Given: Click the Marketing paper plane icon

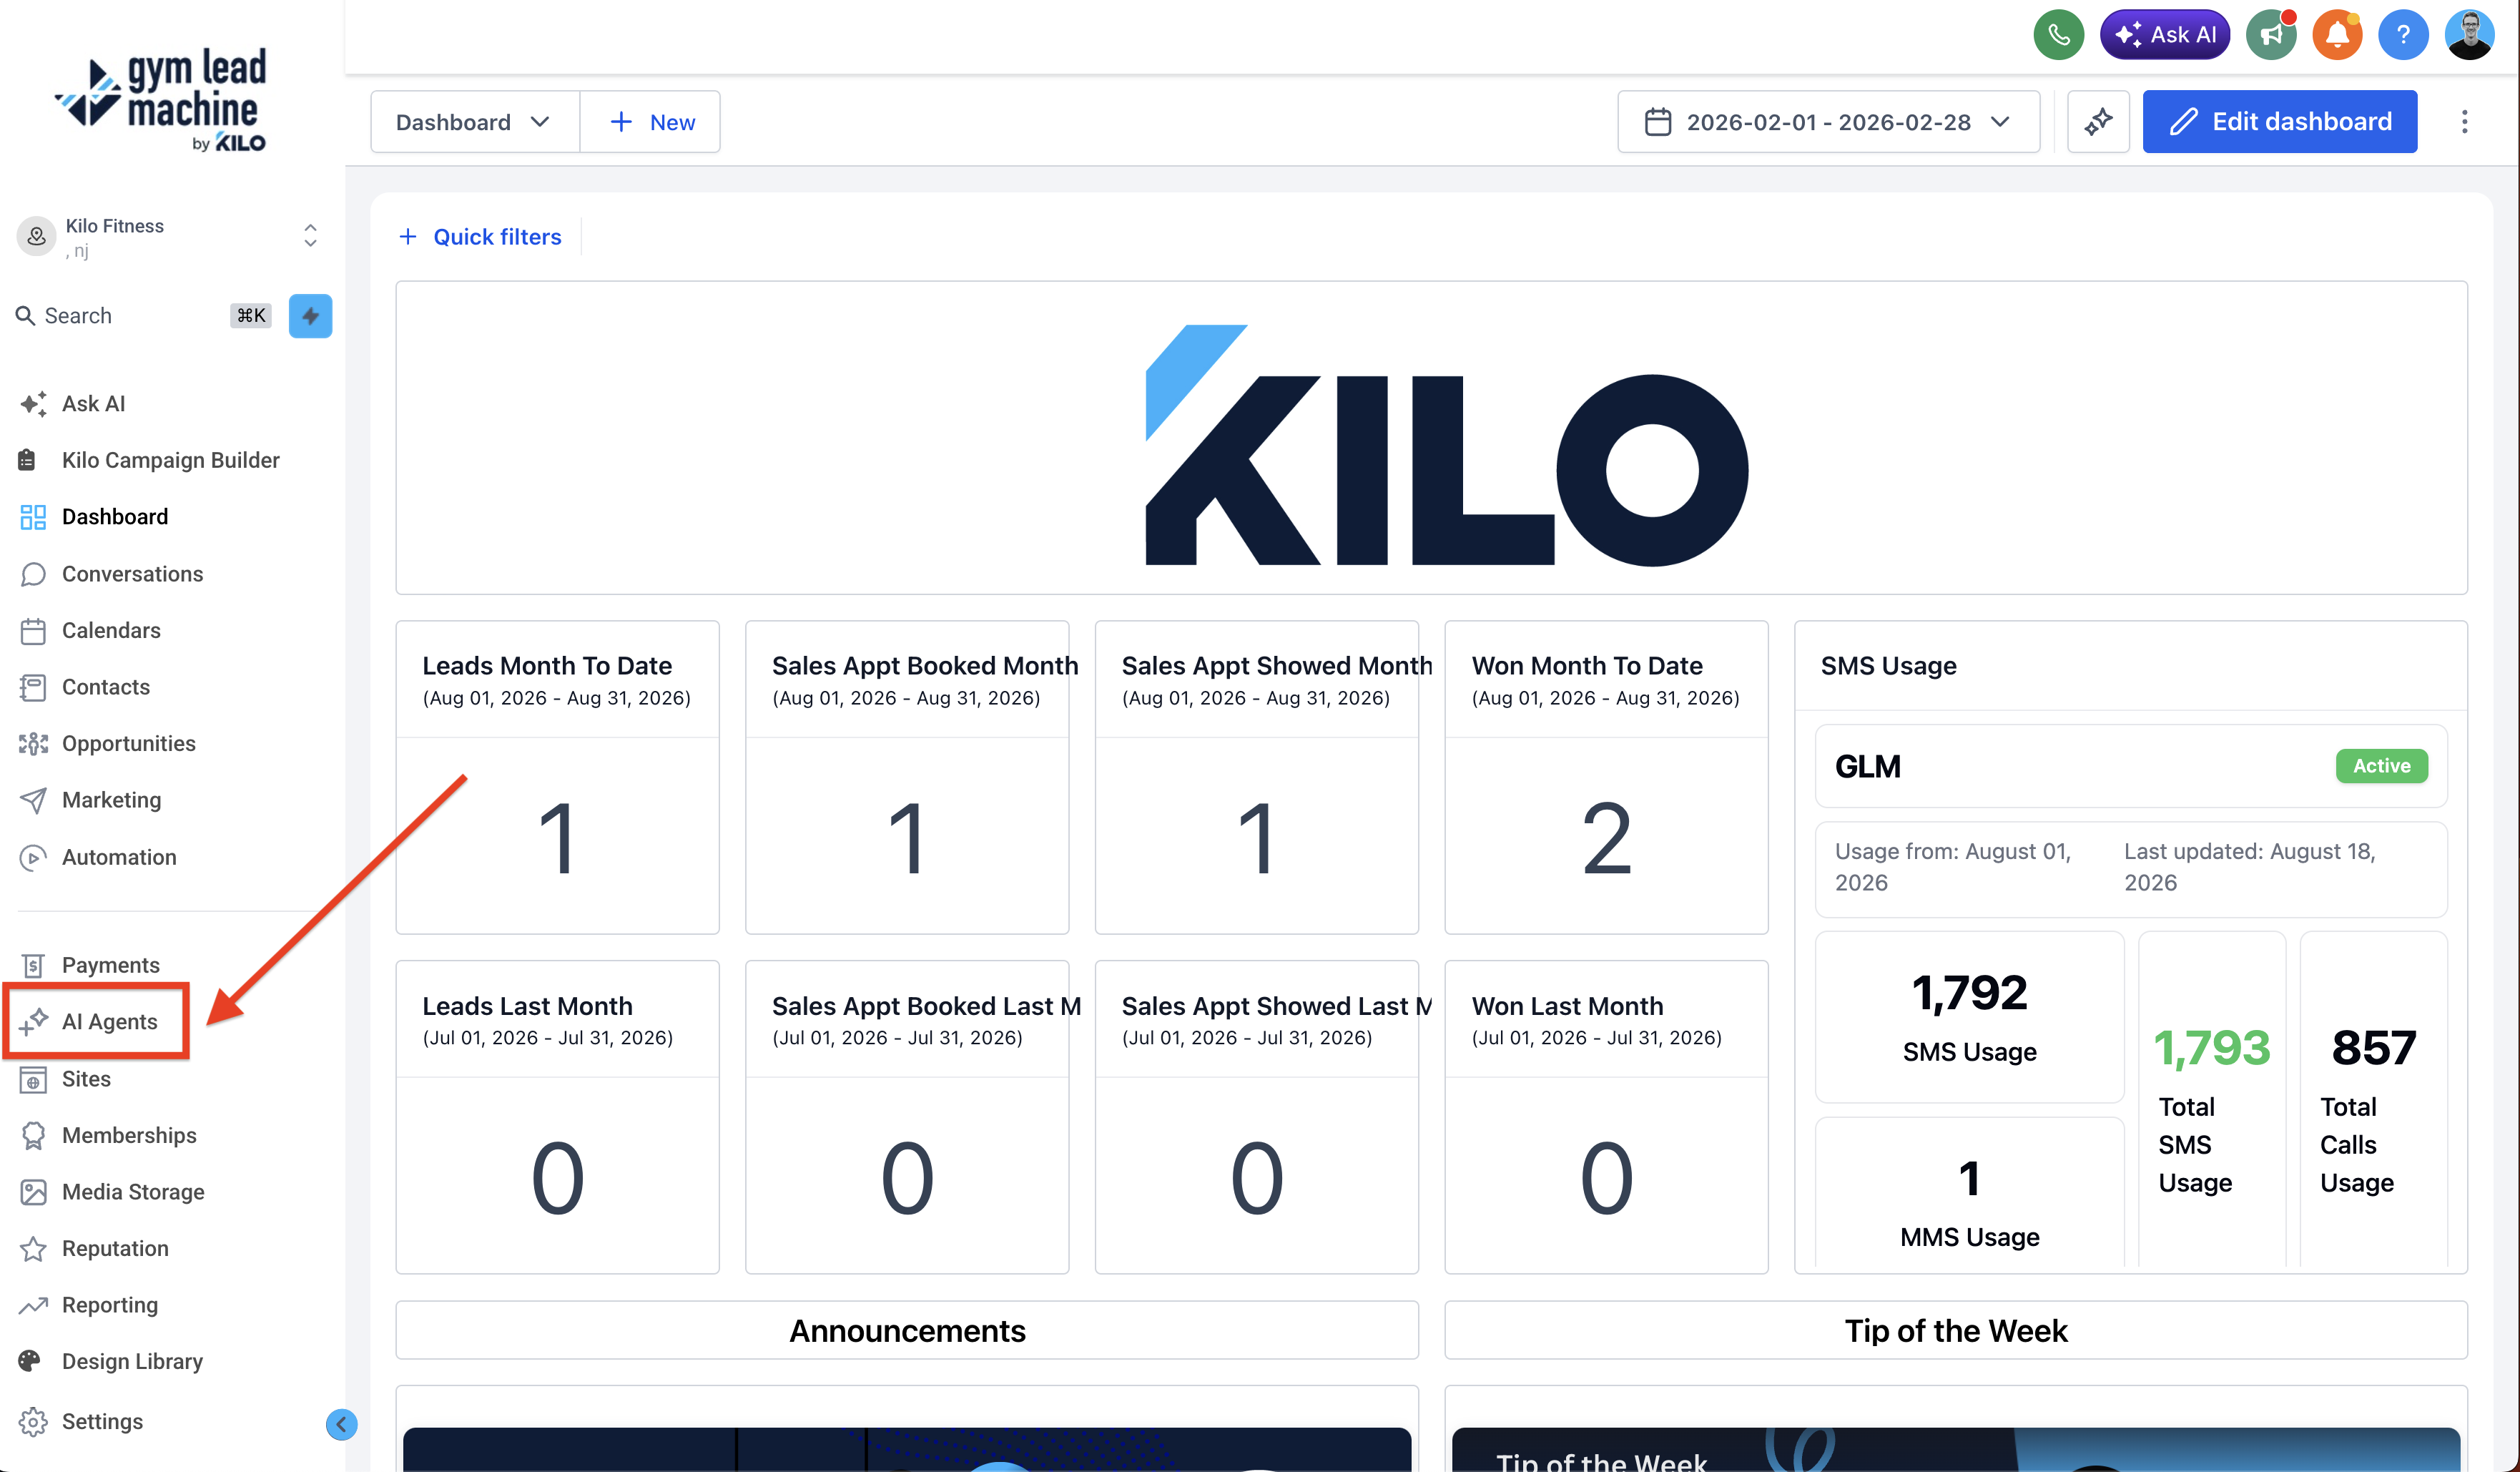Looking at the screenshot, I should (x=33, y=800).
